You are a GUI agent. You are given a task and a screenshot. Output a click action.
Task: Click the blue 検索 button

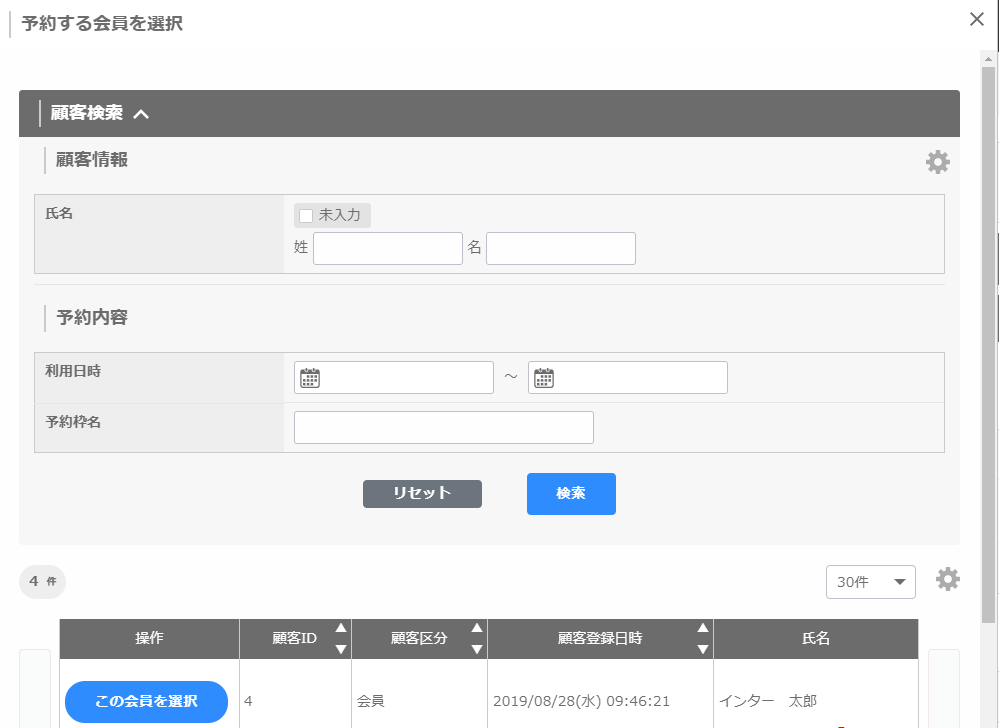571,494
